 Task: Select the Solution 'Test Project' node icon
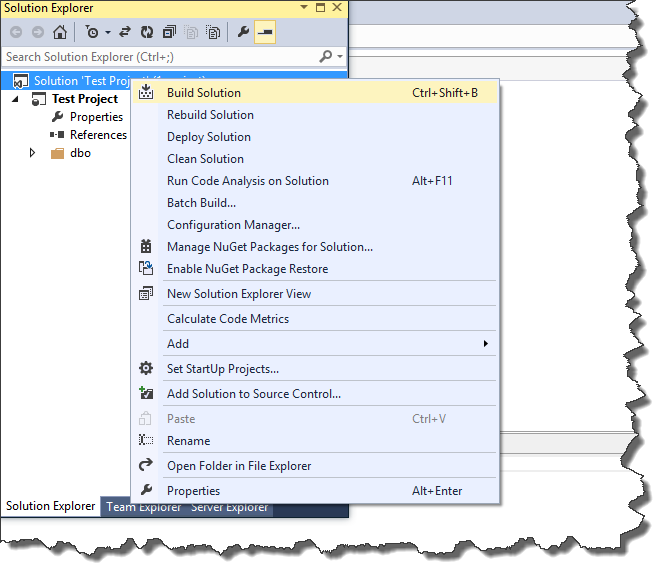(x=20, y=80)
